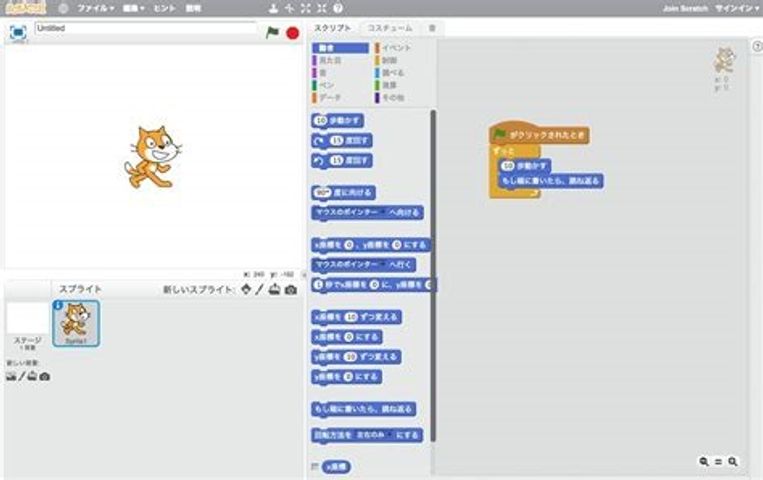This screenshot has width=763, height=480.
Task: Paint a new sprite with the brush icon
Action: coord(259,290)
